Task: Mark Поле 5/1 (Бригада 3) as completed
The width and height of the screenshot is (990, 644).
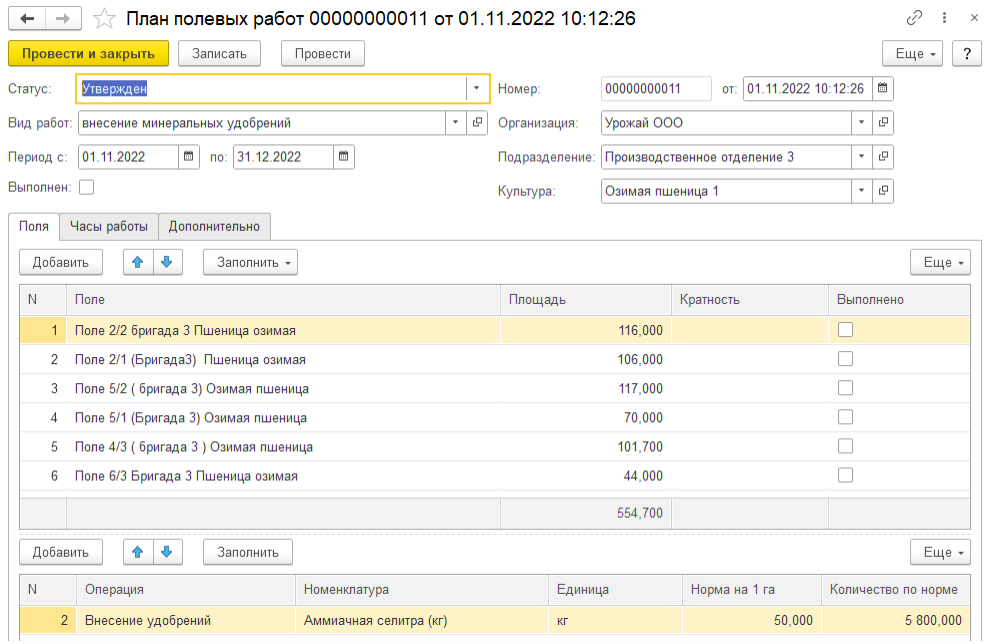Action: tap(845, 417)
